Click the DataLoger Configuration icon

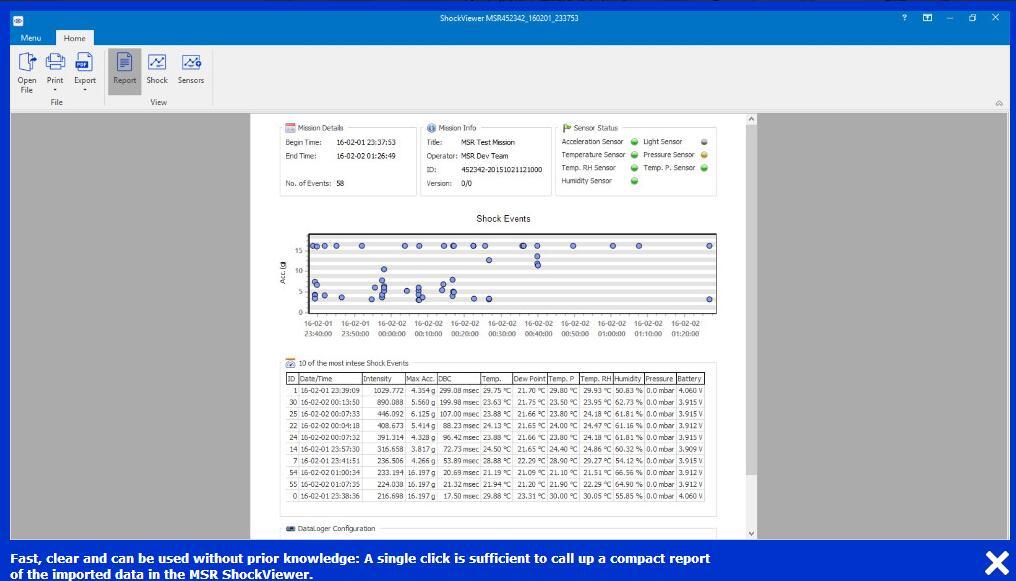[x=290, y=529]
